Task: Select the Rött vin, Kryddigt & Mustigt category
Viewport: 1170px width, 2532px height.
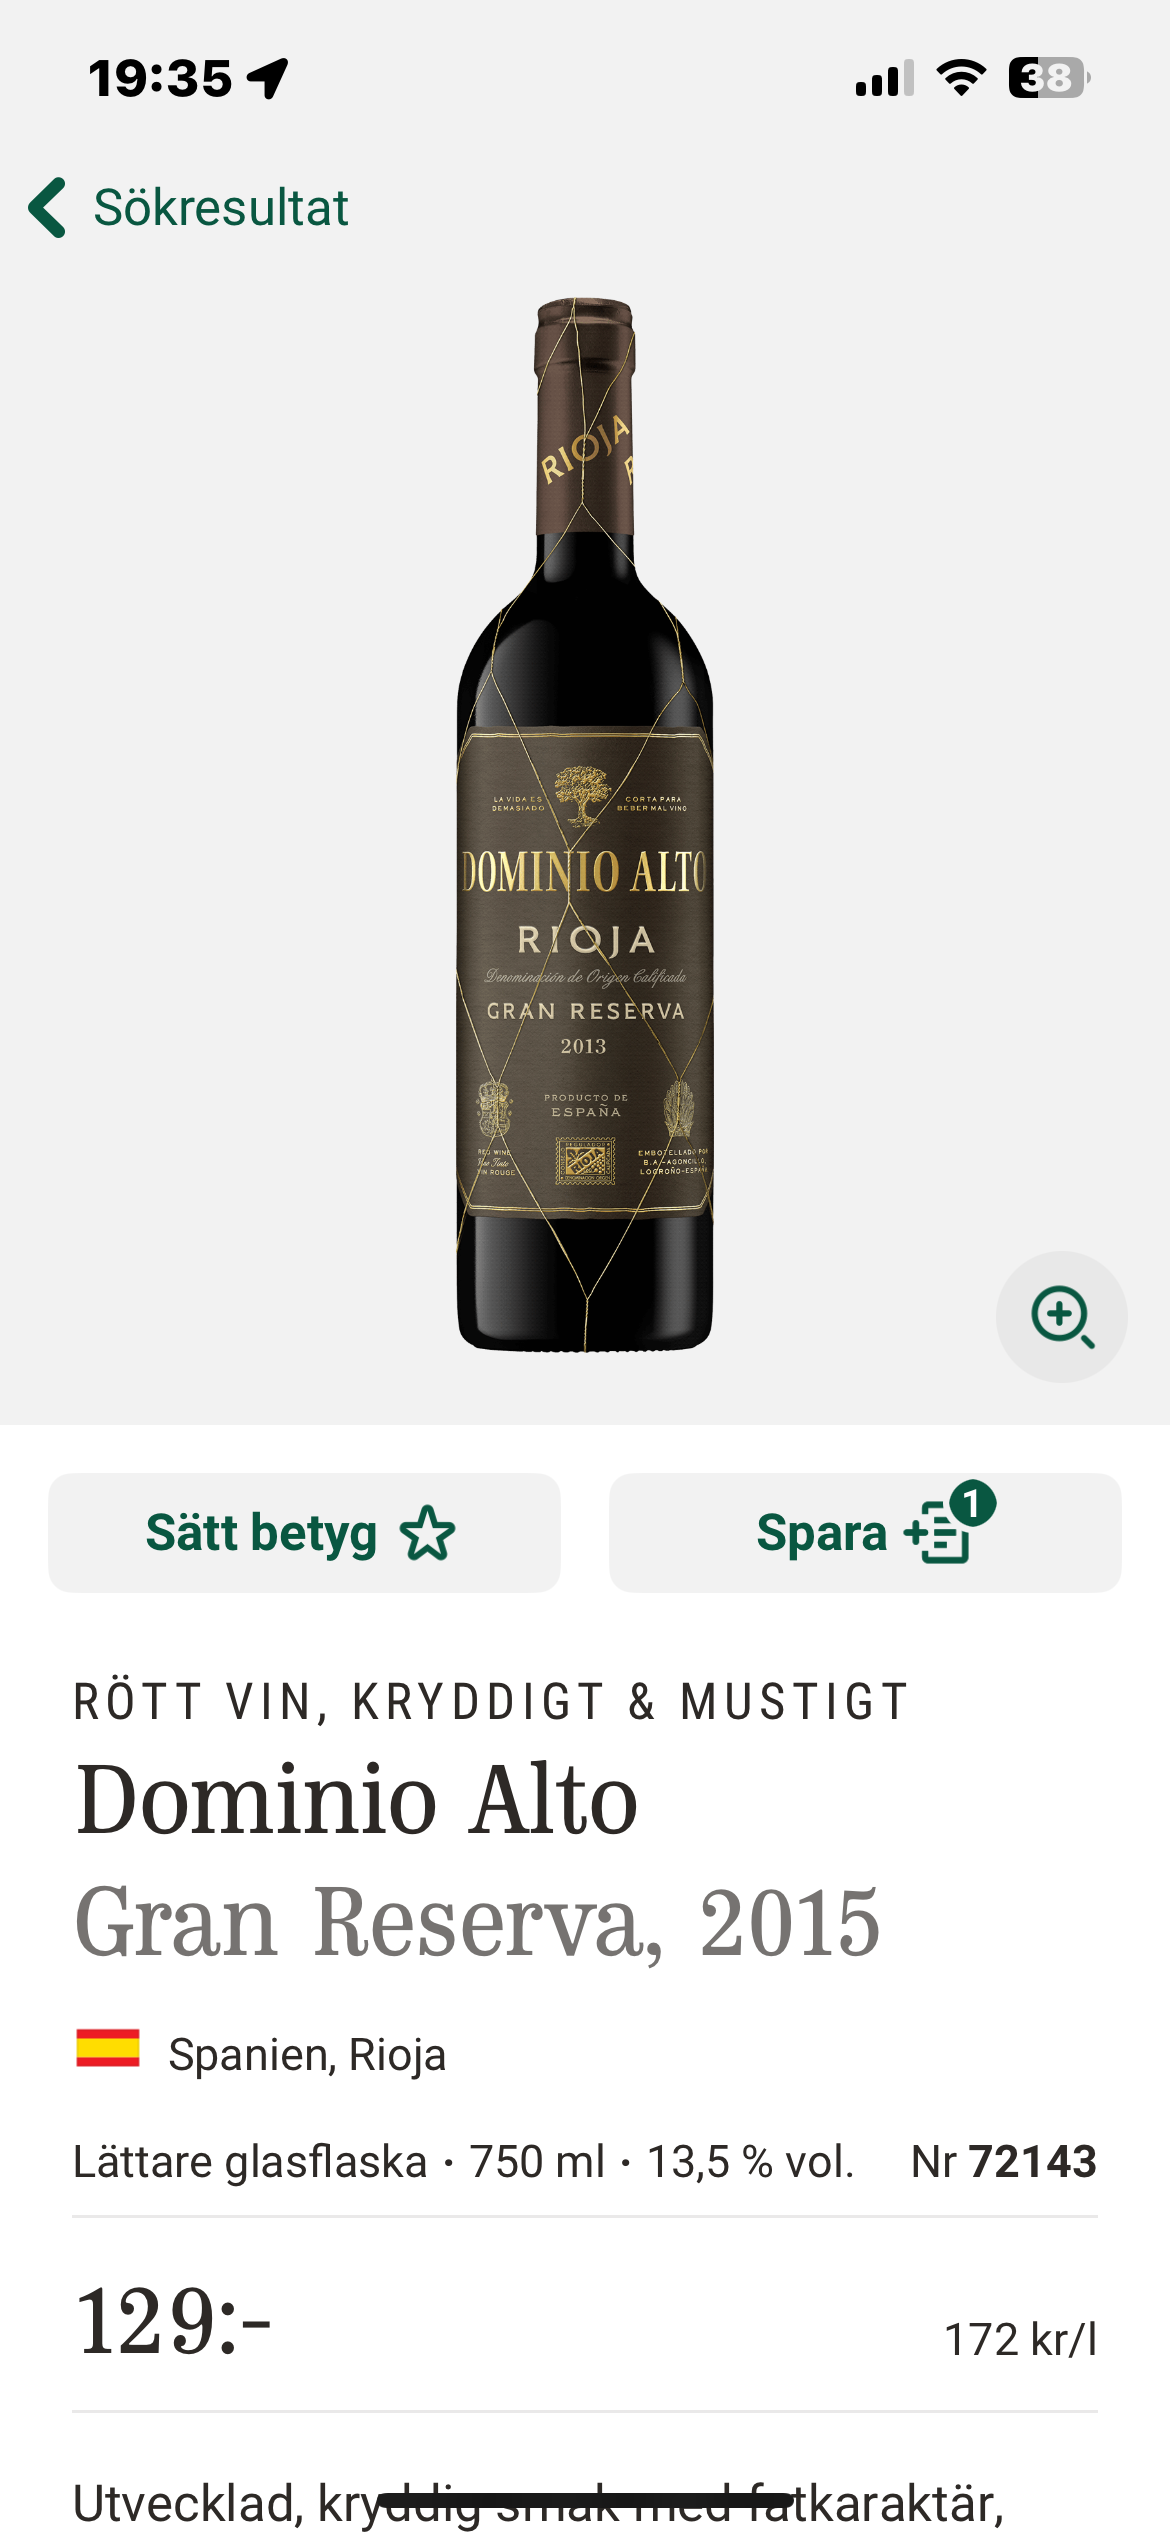Action: tap(491, 1702)
